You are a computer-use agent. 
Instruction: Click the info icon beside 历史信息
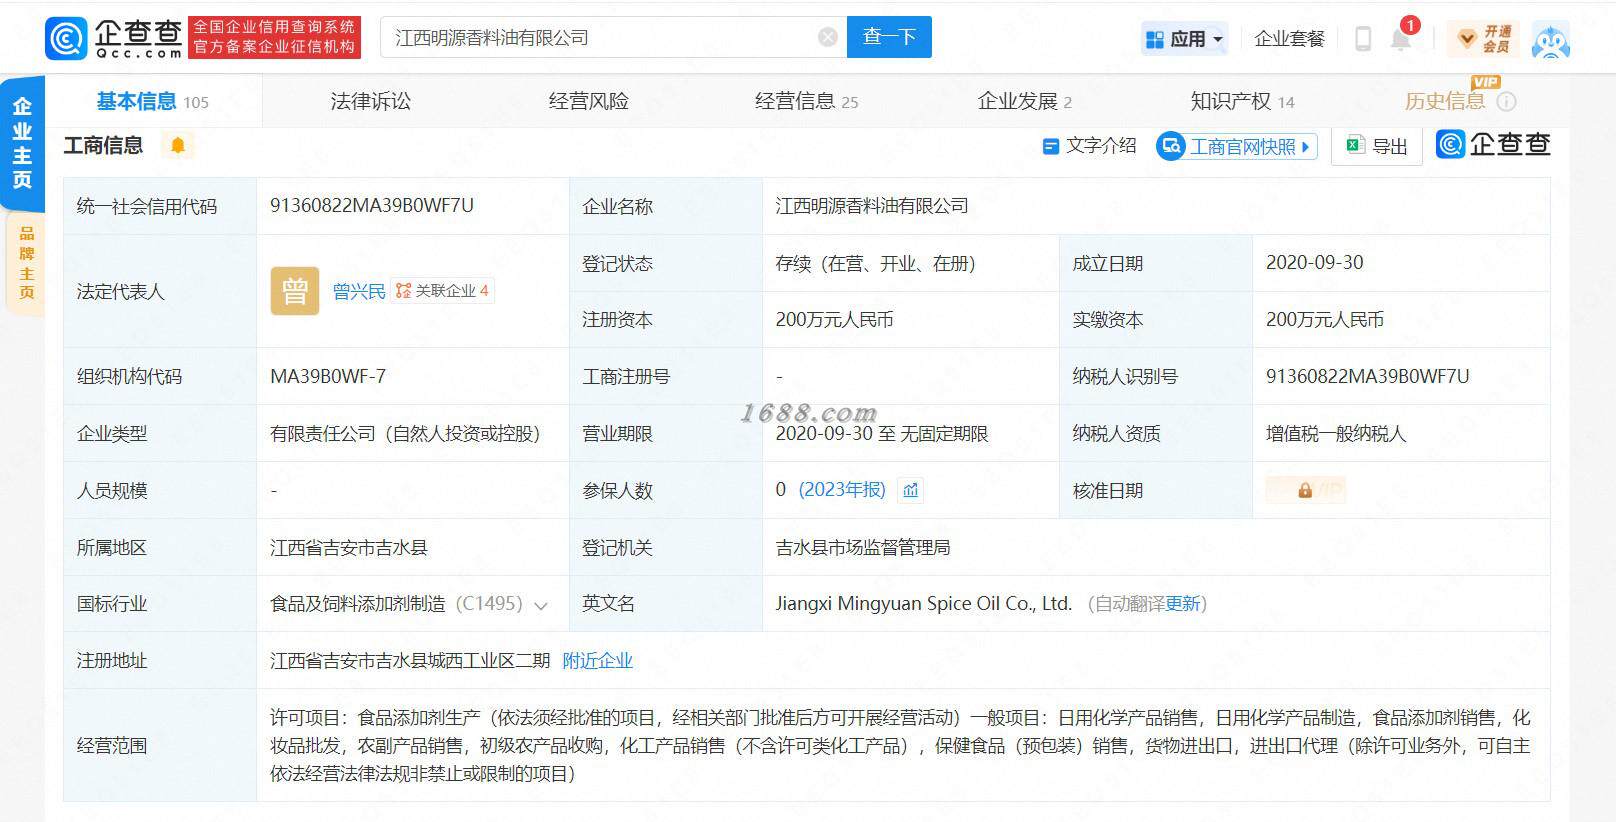[x=1506, y=102]
